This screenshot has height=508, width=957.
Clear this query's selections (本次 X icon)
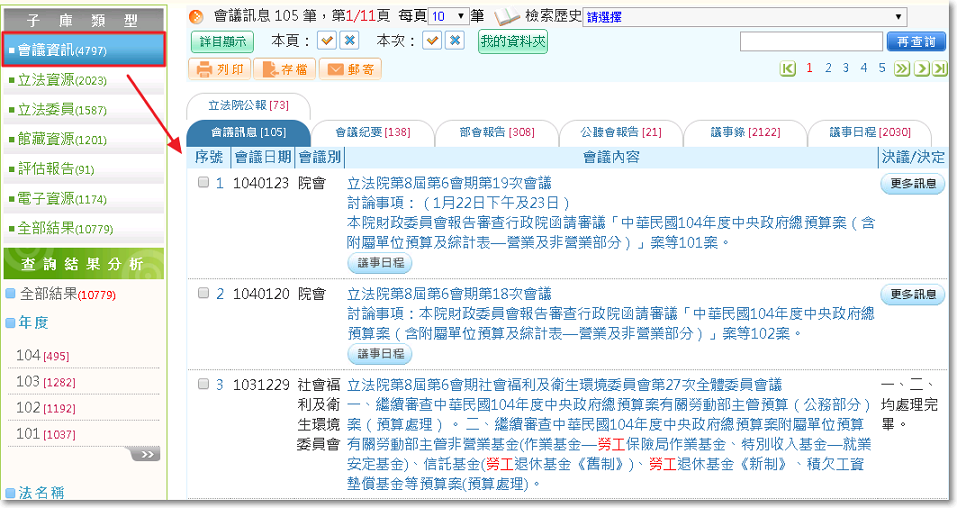[455, 41]
